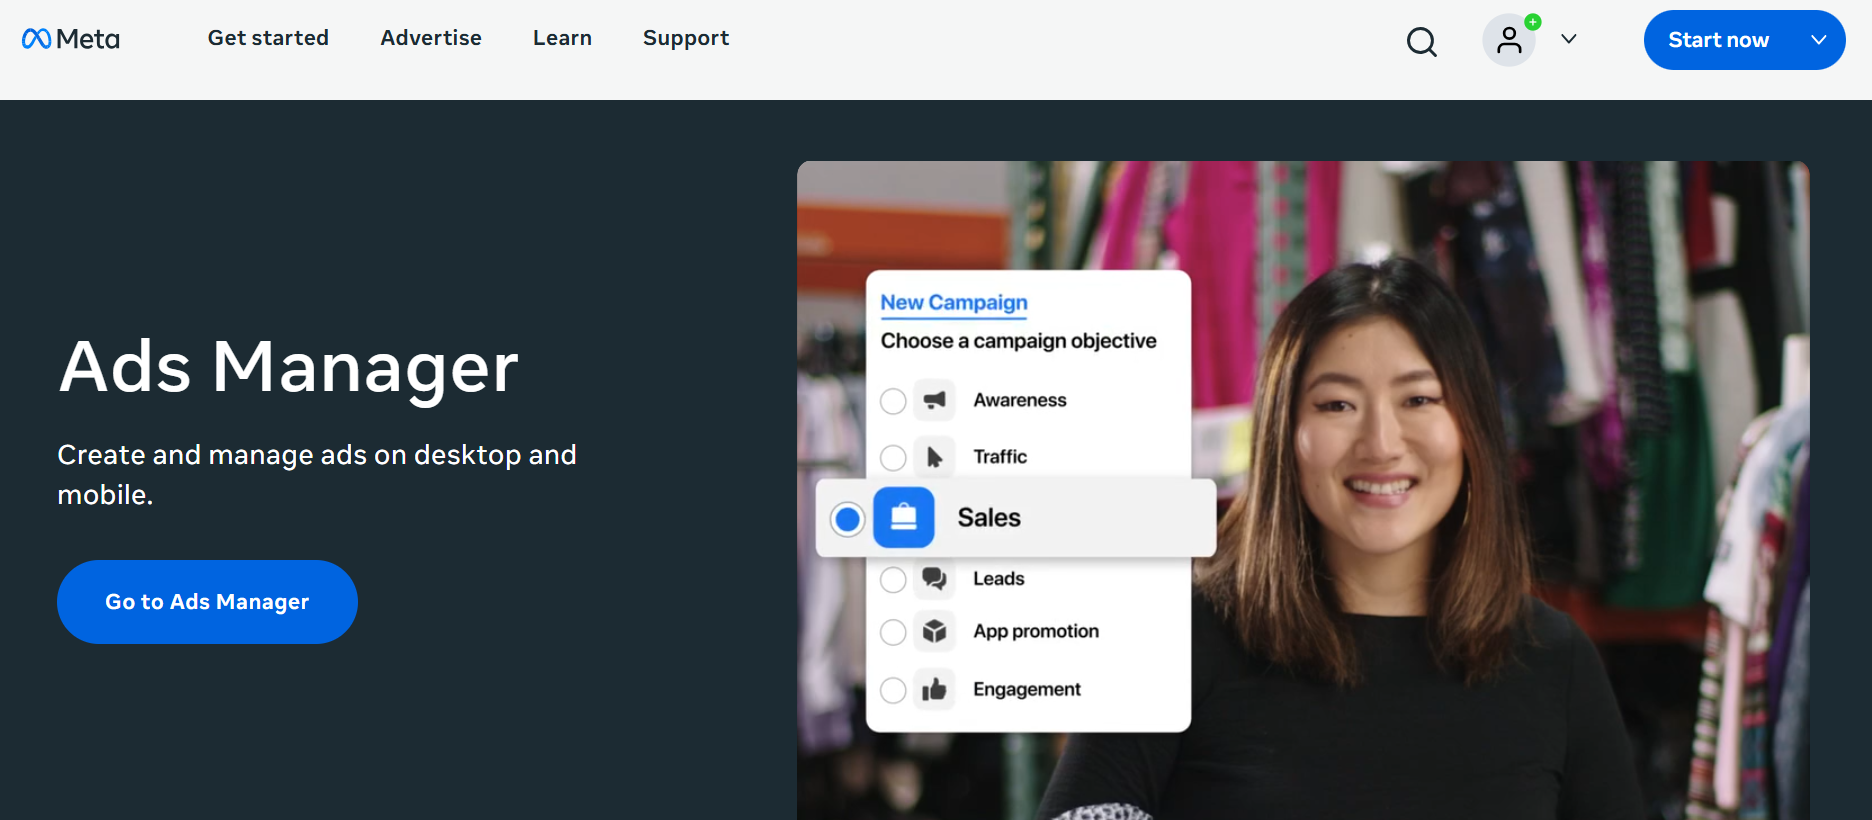Click the Ads Manager heading
This screenshot has height=820, width=1872.
pyautogui.click(x=288, y=366)
